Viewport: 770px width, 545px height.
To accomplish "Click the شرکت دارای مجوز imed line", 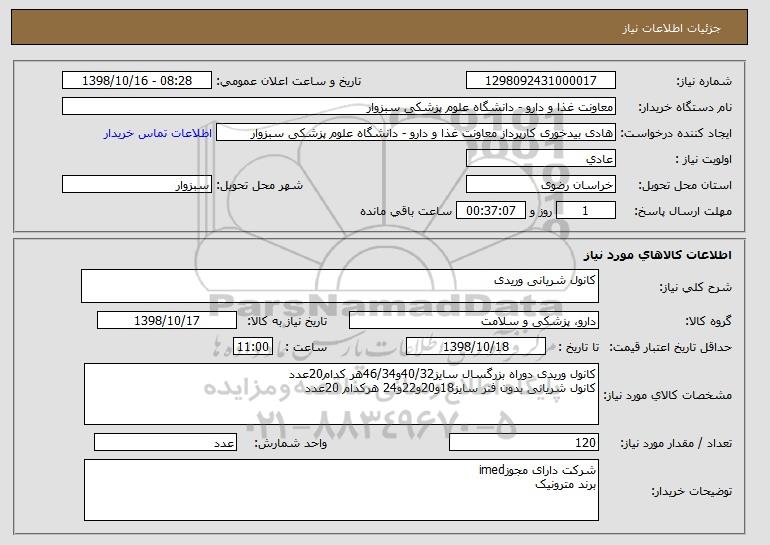I will coord(538,470).
